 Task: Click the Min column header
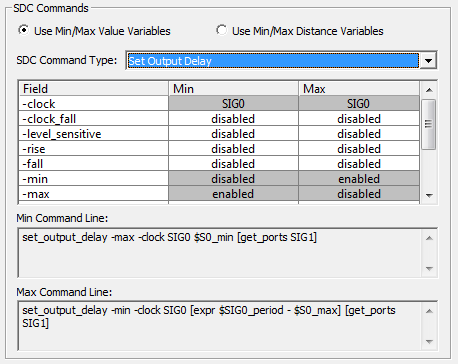[233, 89]
